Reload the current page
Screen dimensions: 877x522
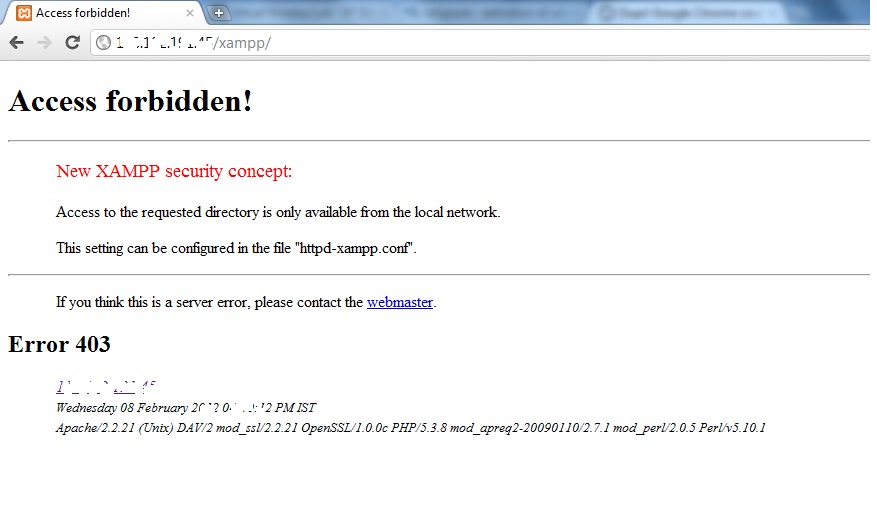[x=73, y=43]
